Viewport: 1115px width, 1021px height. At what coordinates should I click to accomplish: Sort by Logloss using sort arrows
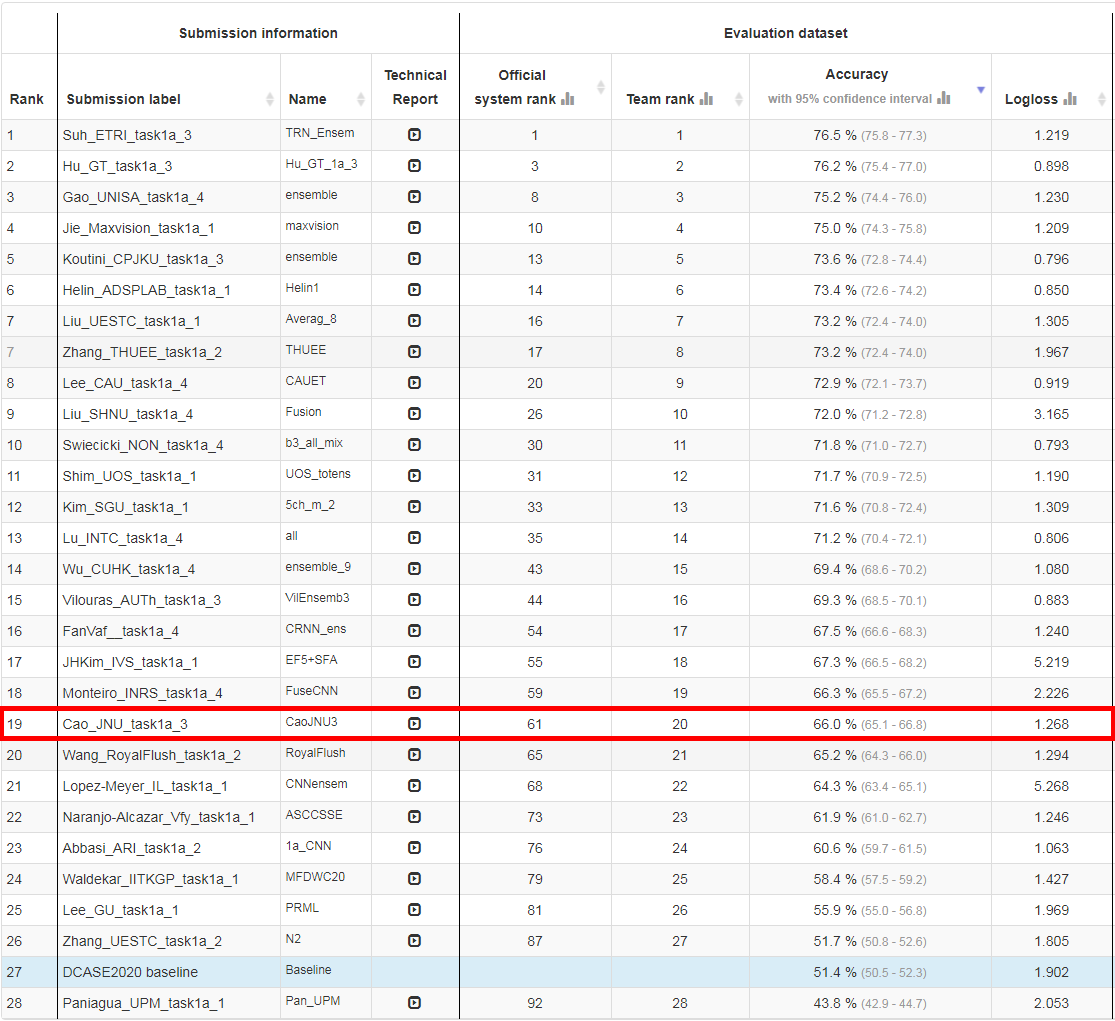[1101, 99]
